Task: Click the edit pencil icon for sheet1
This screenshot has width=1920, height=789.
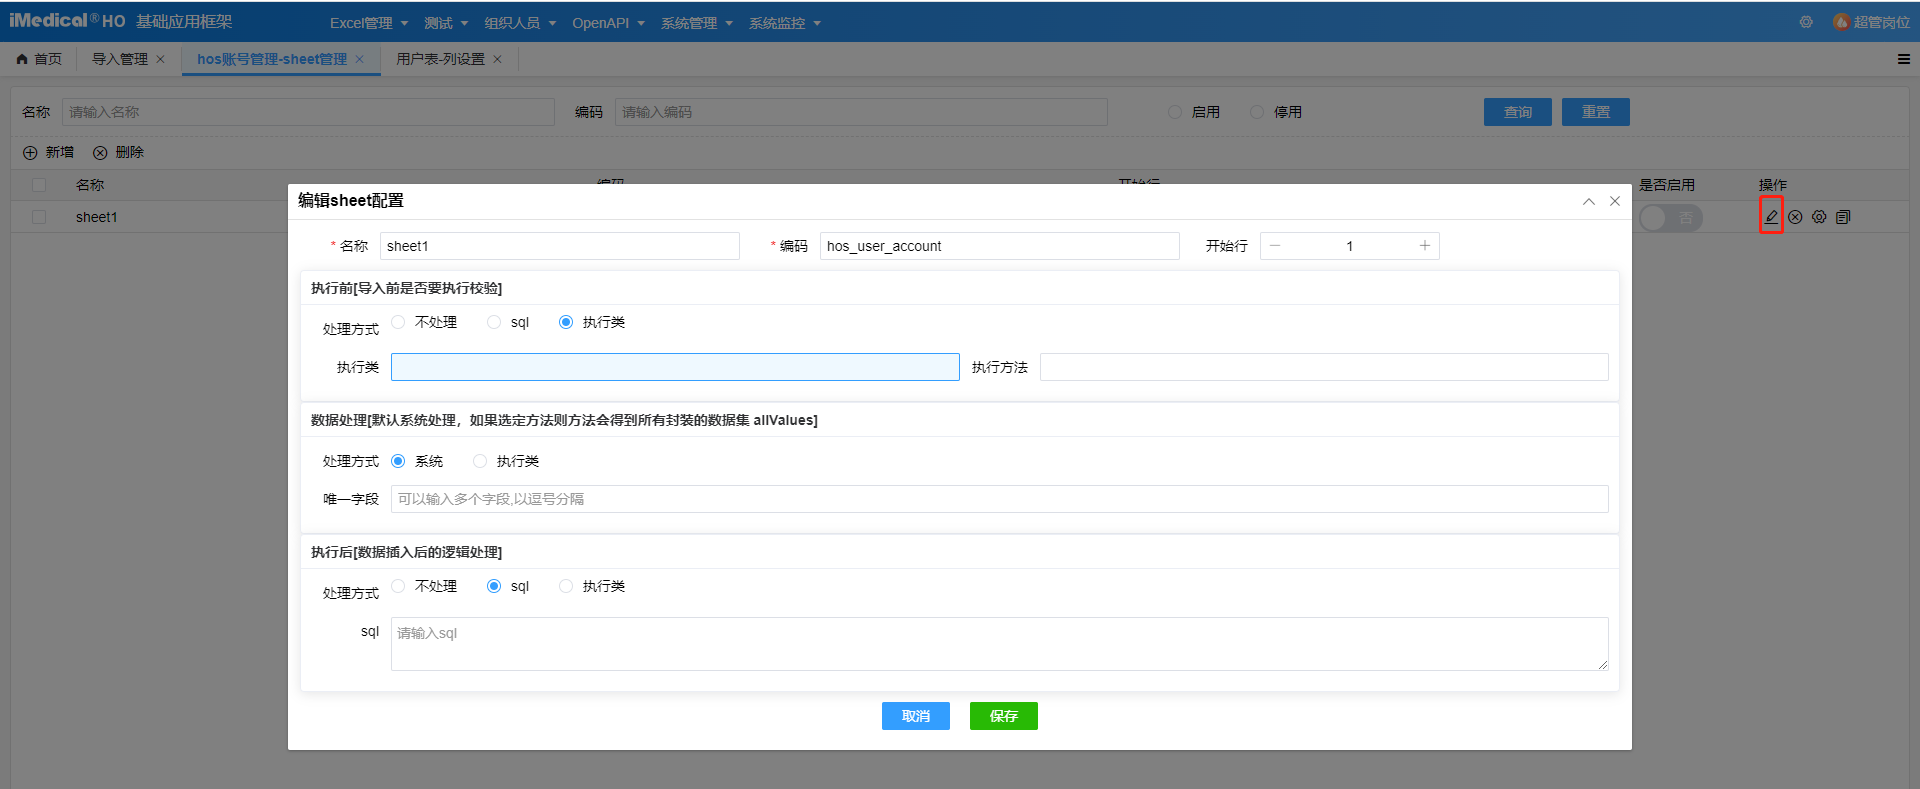Action: [x=1771, y=216]
